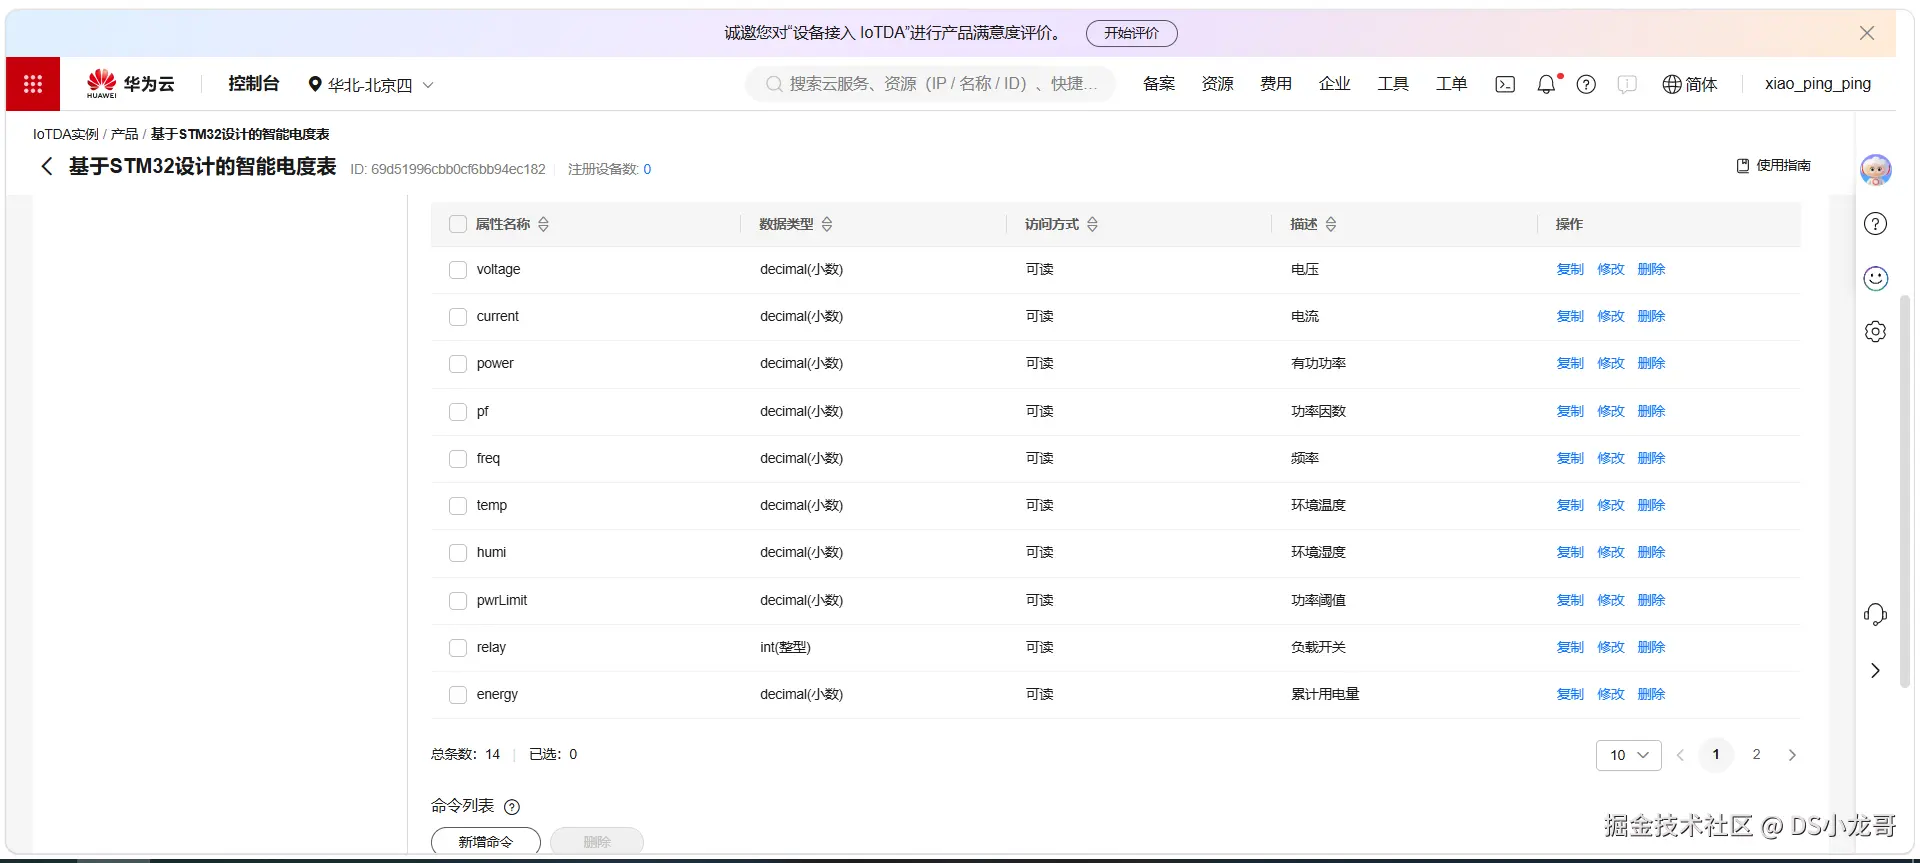The width and height of the screenshot is (1920, 863).
Task: Jump to page 2 of the table
Action: [x=1756, y=755]
